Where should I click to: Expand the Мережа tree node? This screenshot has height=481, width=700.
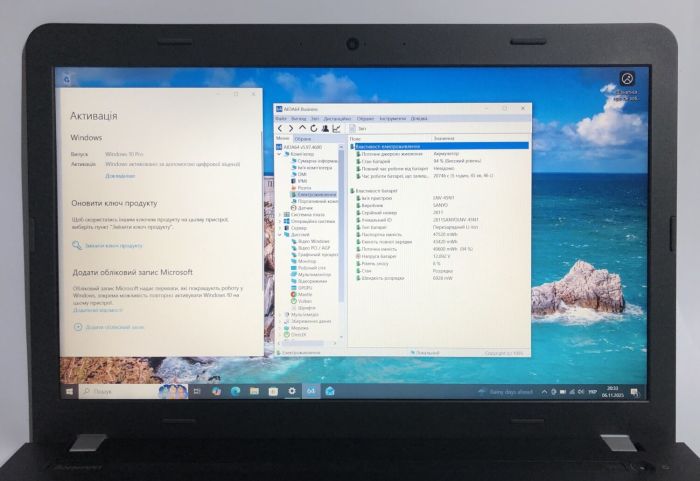click(280, 328)
